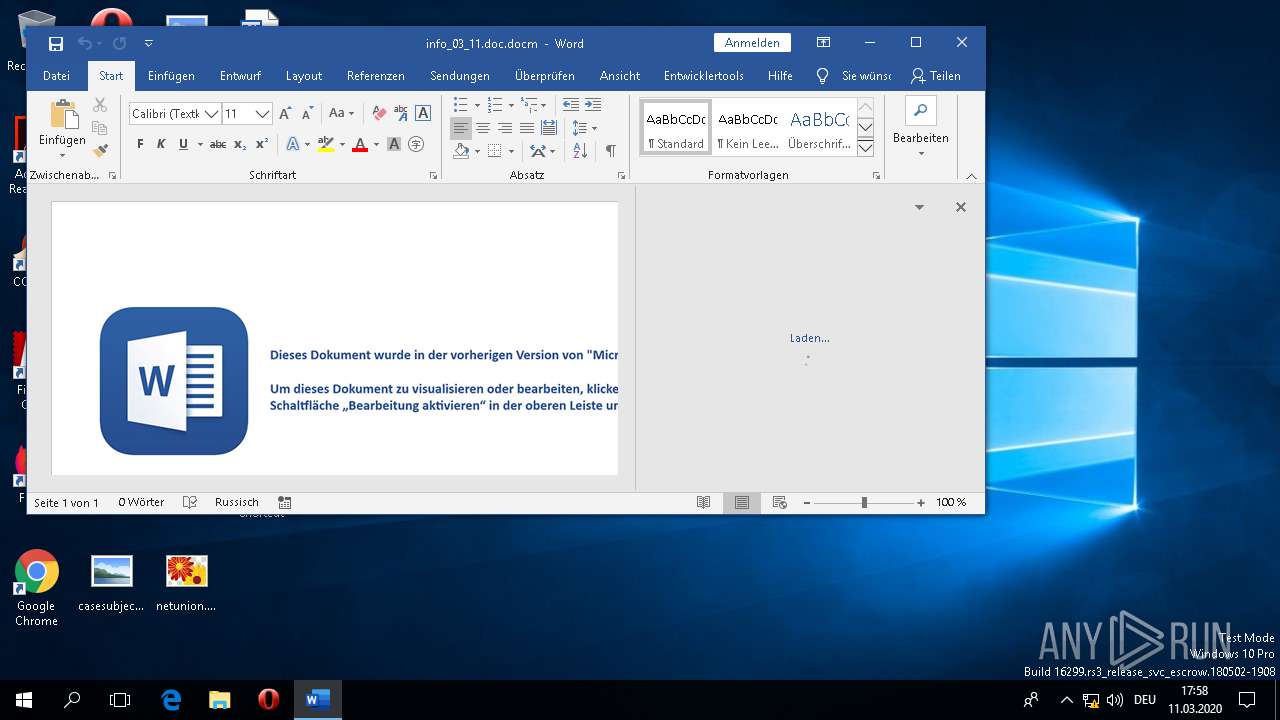Toggle show paragraph marks ¶
The height and width of the screenshot is (720, 1280).
click(x=610, y=151)
